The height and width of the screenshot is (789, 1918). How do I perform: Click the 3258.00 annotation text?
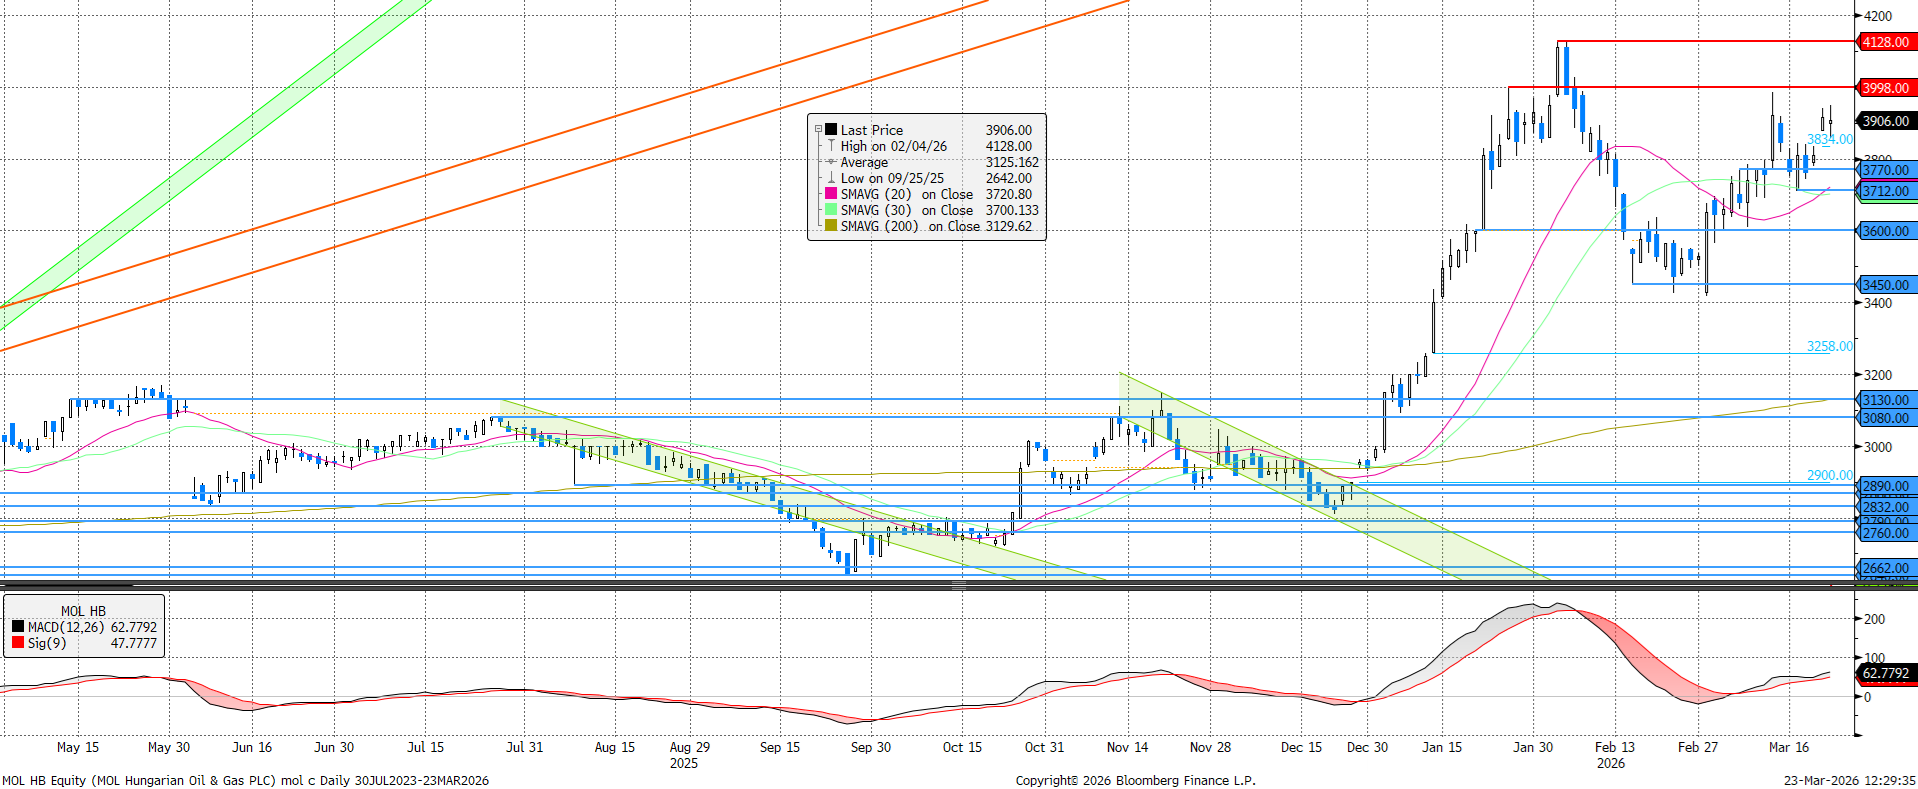tap(1828, 346)
